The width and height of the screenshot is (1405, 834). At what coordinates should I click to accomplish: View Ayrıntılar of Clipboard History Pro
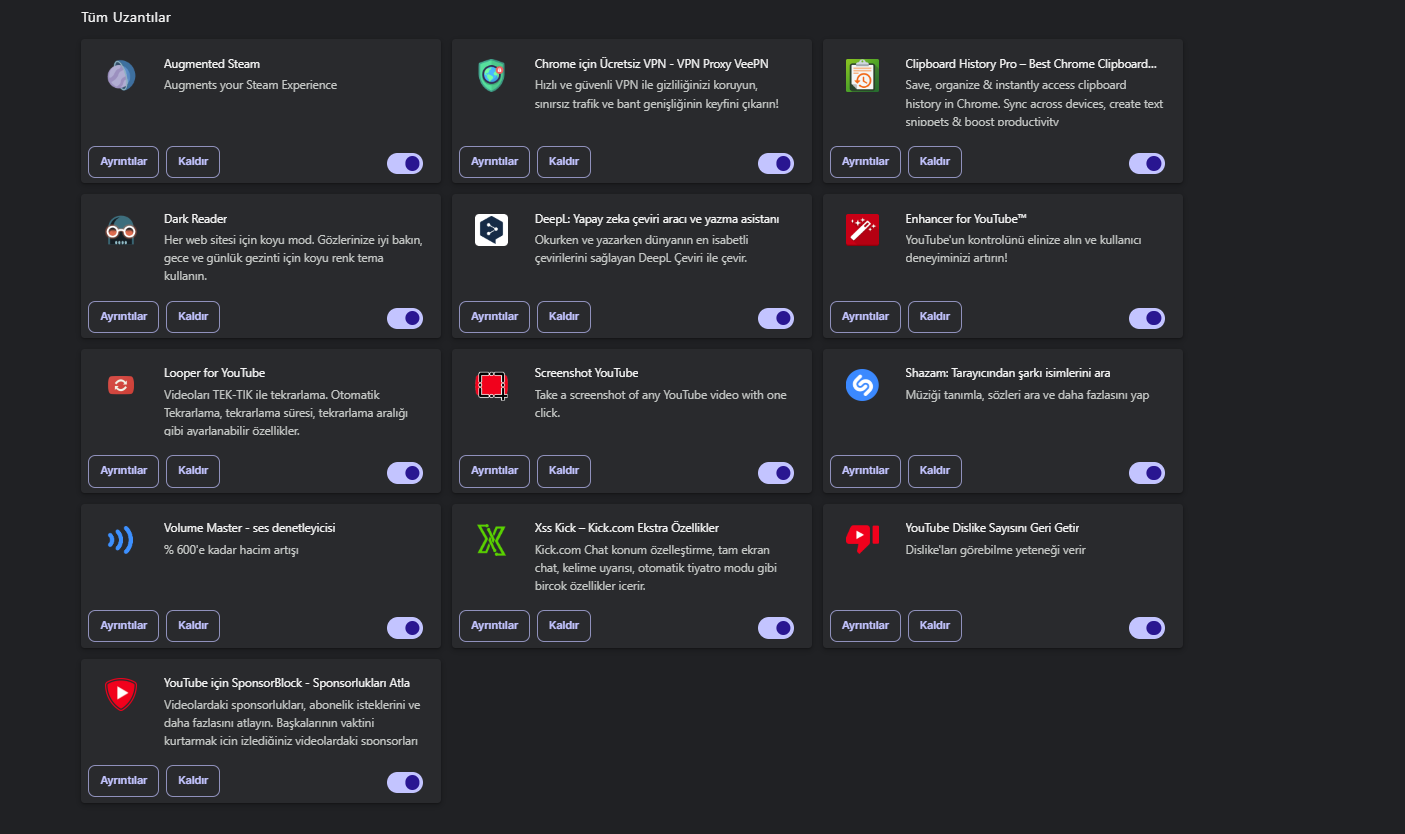[865, 162]
